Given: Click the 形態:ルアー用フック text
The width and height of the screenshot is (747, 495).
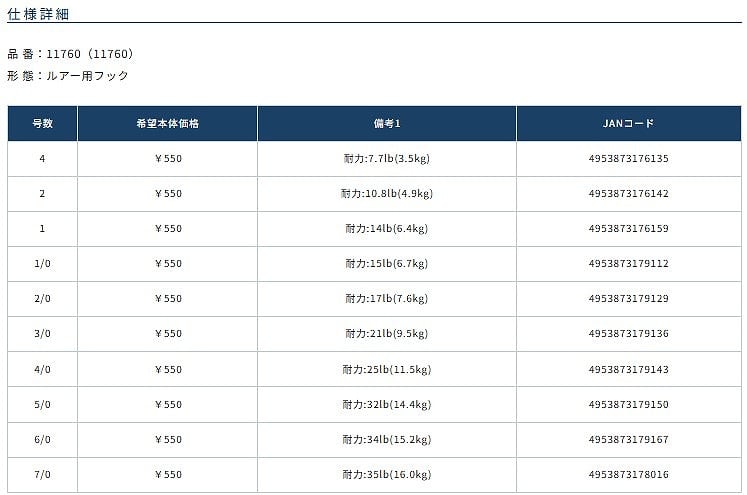Looking at the screenshot, I should point(68,76).
